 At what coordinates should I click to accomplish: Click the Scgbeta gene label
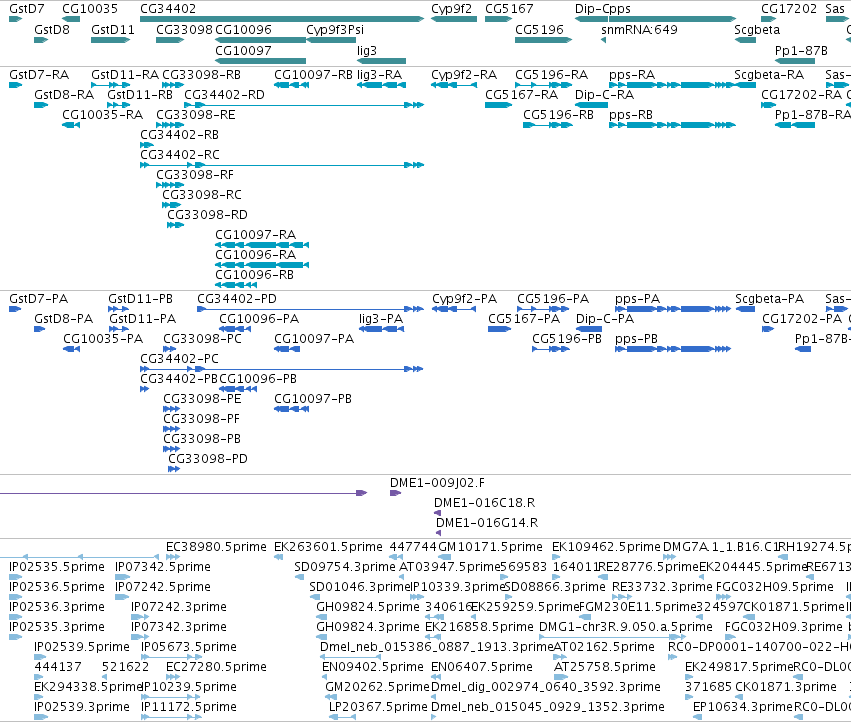pyautogui.click(x=757, y=29)
